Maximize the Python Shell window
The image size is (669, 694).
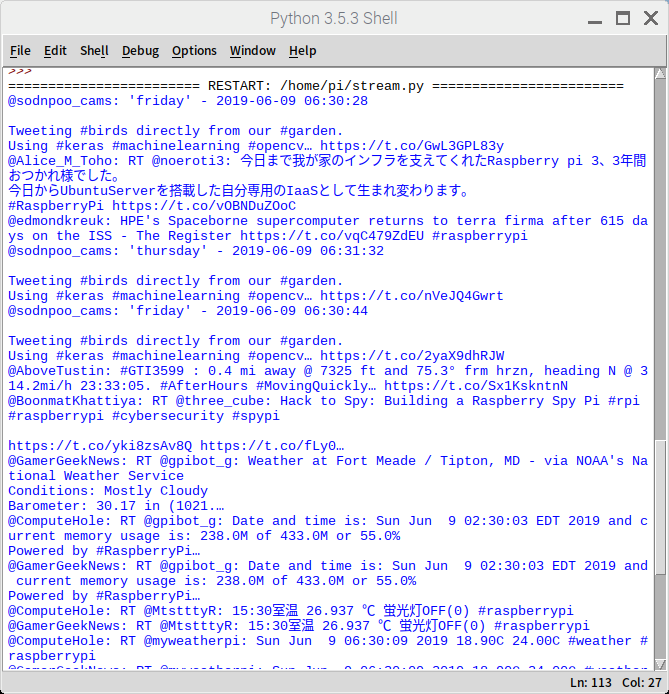coord(623,19)
